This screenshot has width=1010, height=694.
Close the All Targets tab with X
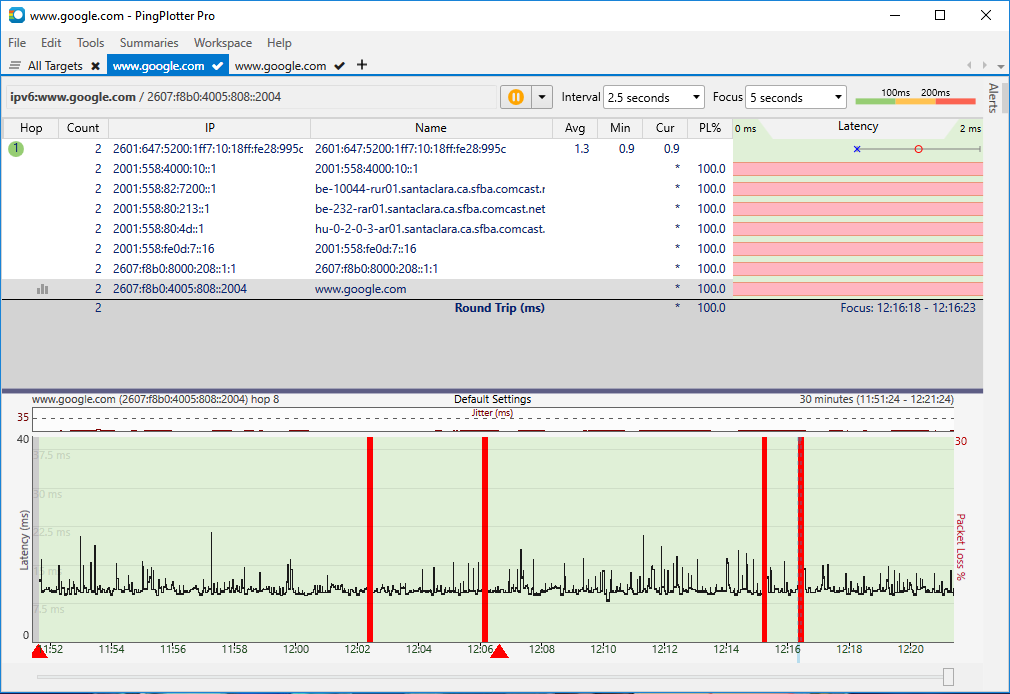coord(95,66)
